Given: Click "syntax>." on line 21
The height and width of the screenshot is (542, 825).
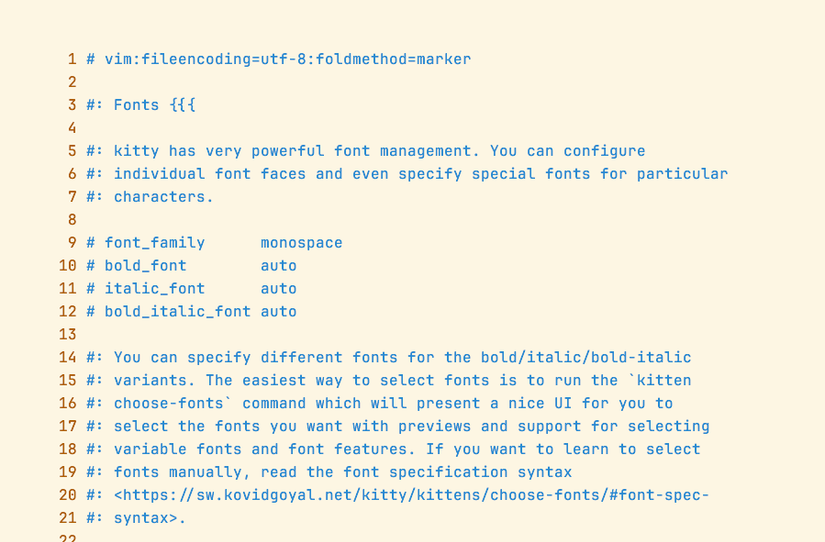Looking at the screenshot, I should [149, 519].
